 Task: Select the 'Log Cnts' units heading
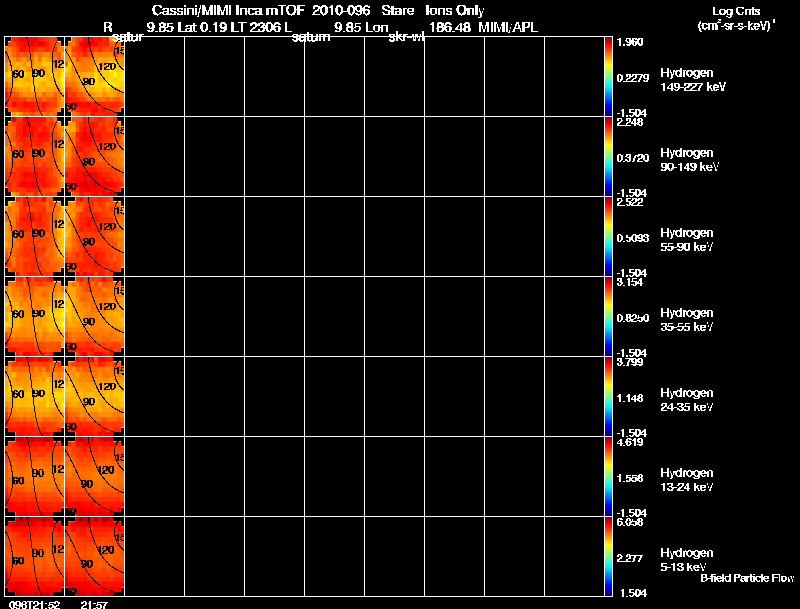736,11
